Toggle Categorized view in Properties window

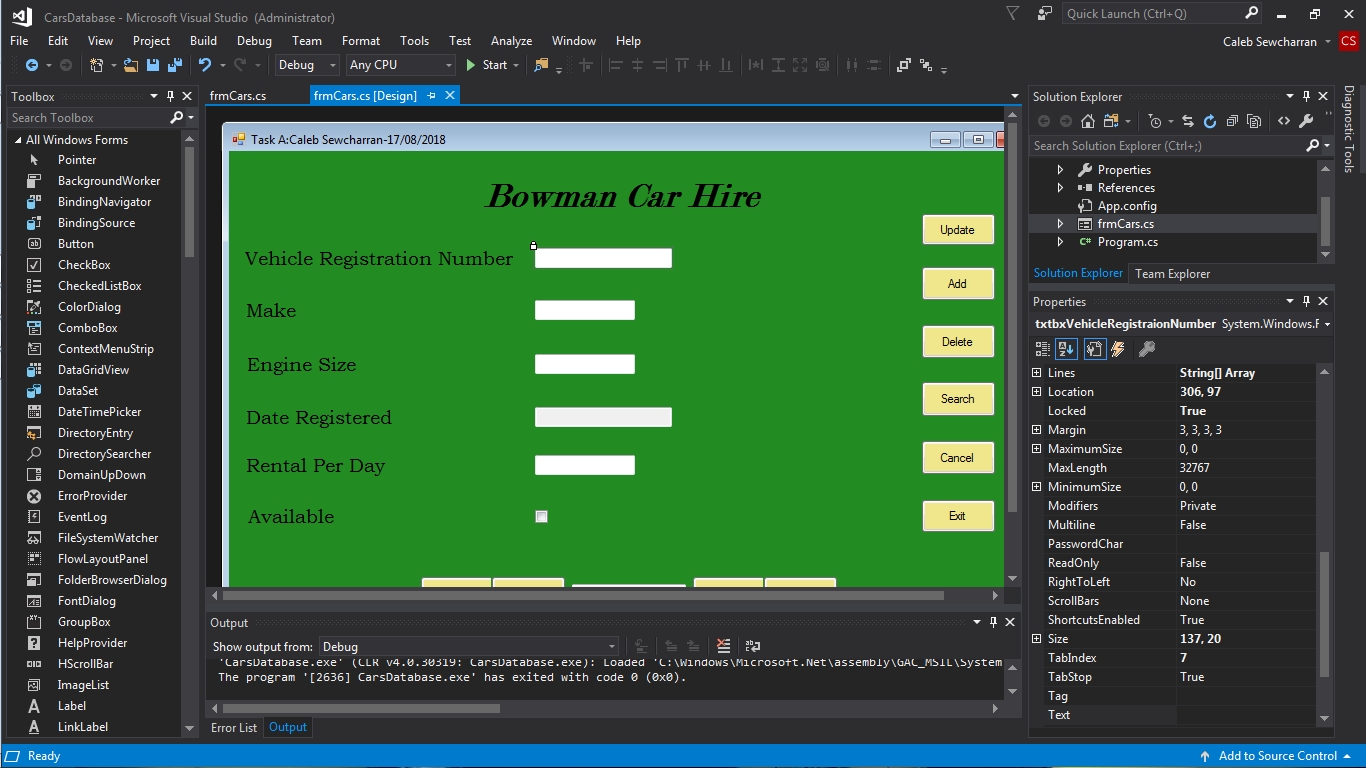point(1042,349)
